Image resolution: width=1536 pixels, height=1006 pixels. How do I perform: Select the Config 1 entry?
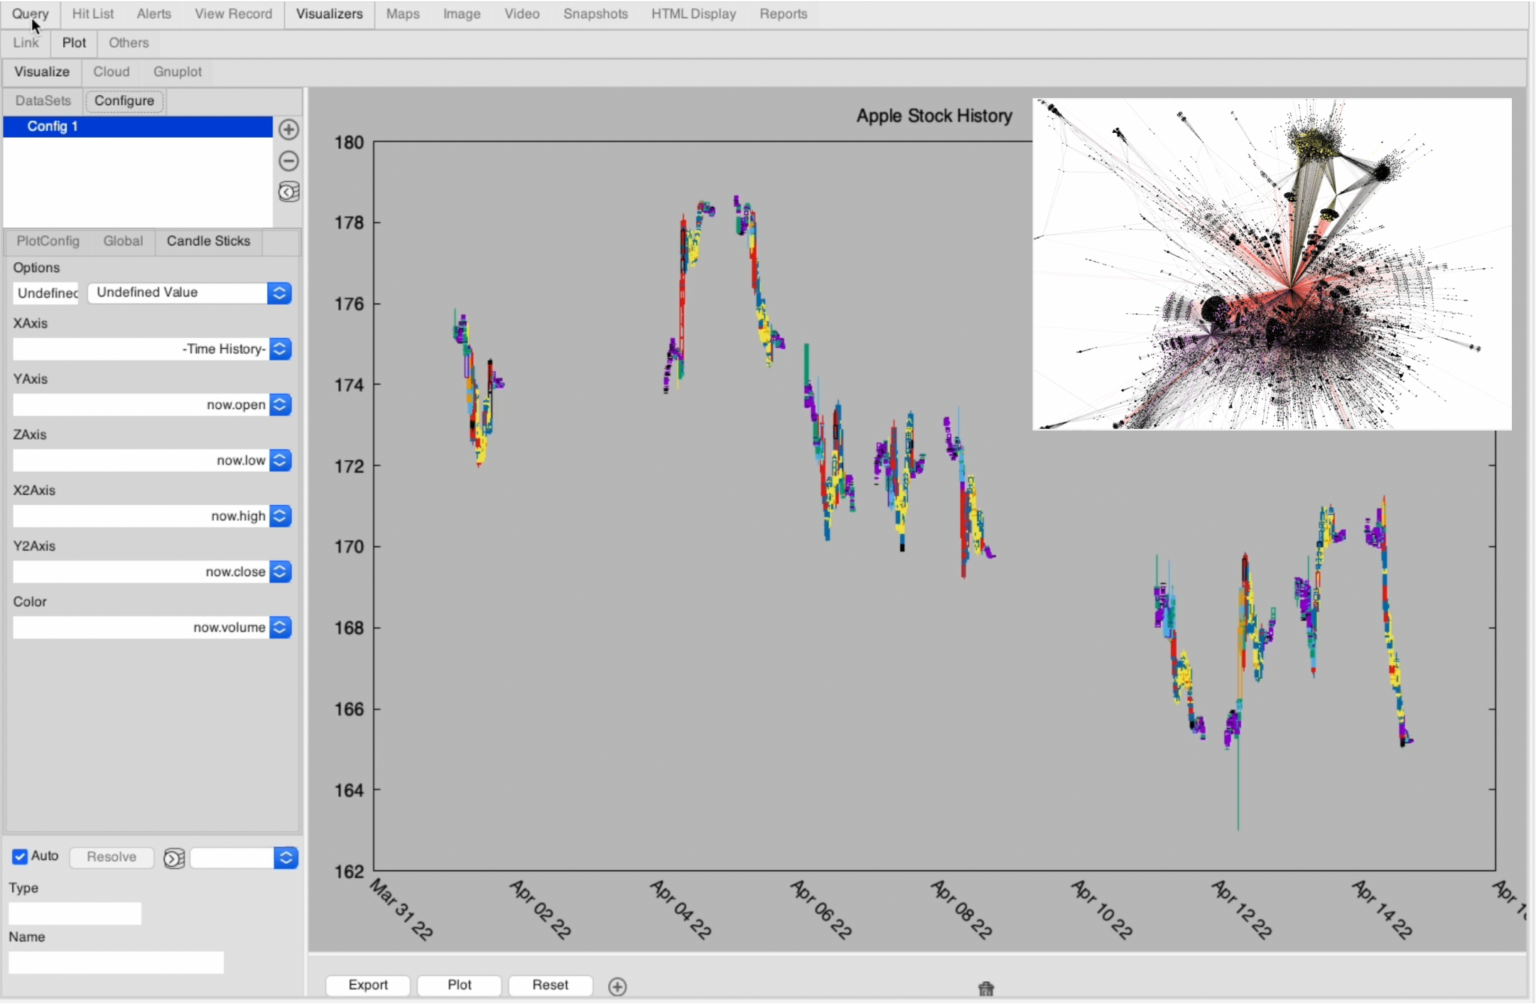pos(137,127)
